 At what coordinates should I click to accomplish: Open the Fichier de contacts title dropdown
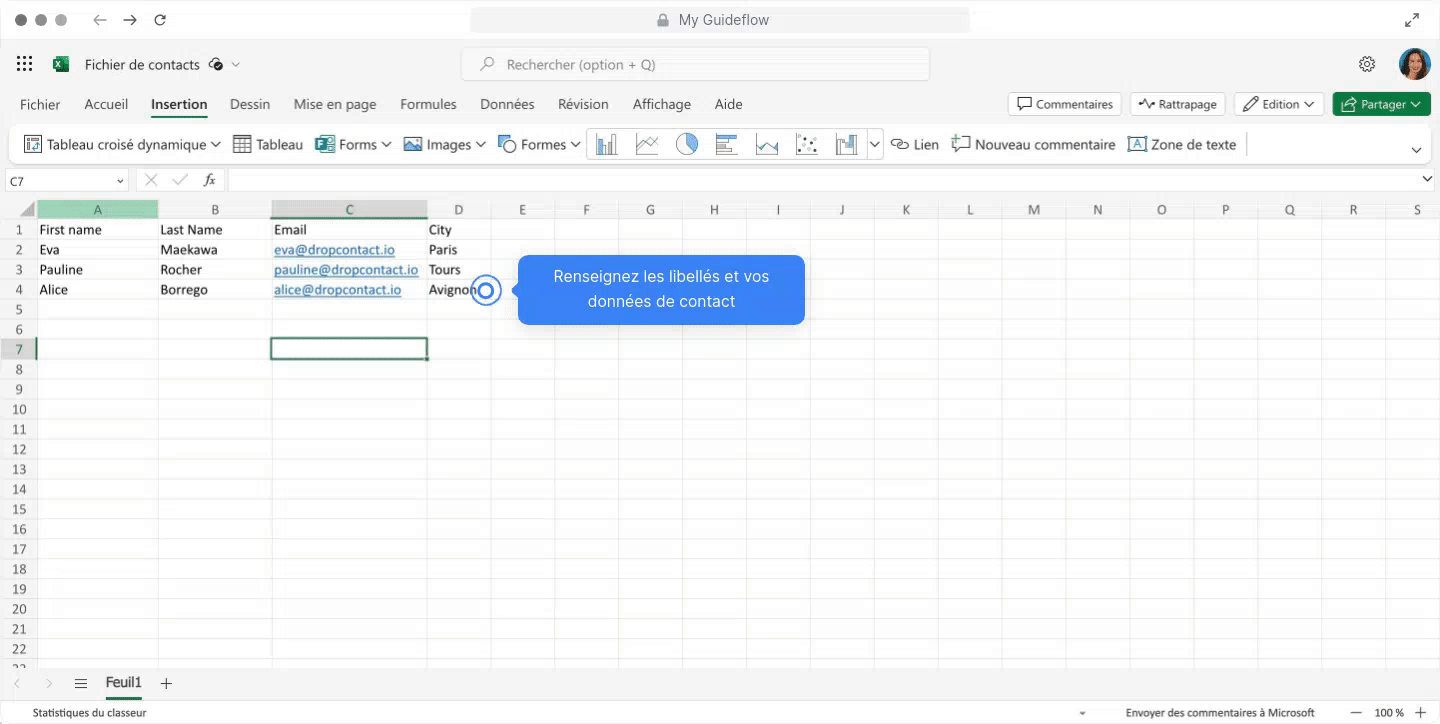click(x=236, y=64)
